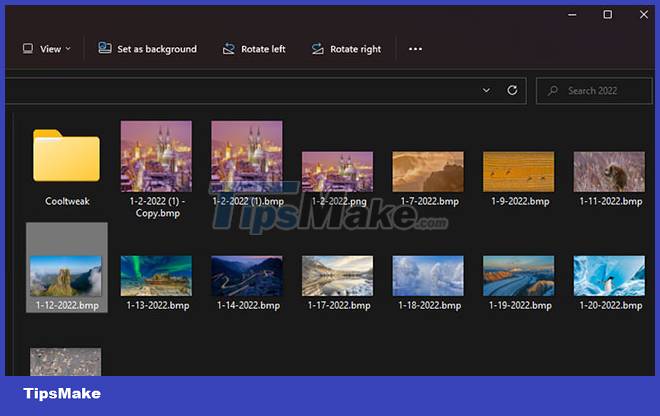Click the Rotate left button

tap(254, 49)
